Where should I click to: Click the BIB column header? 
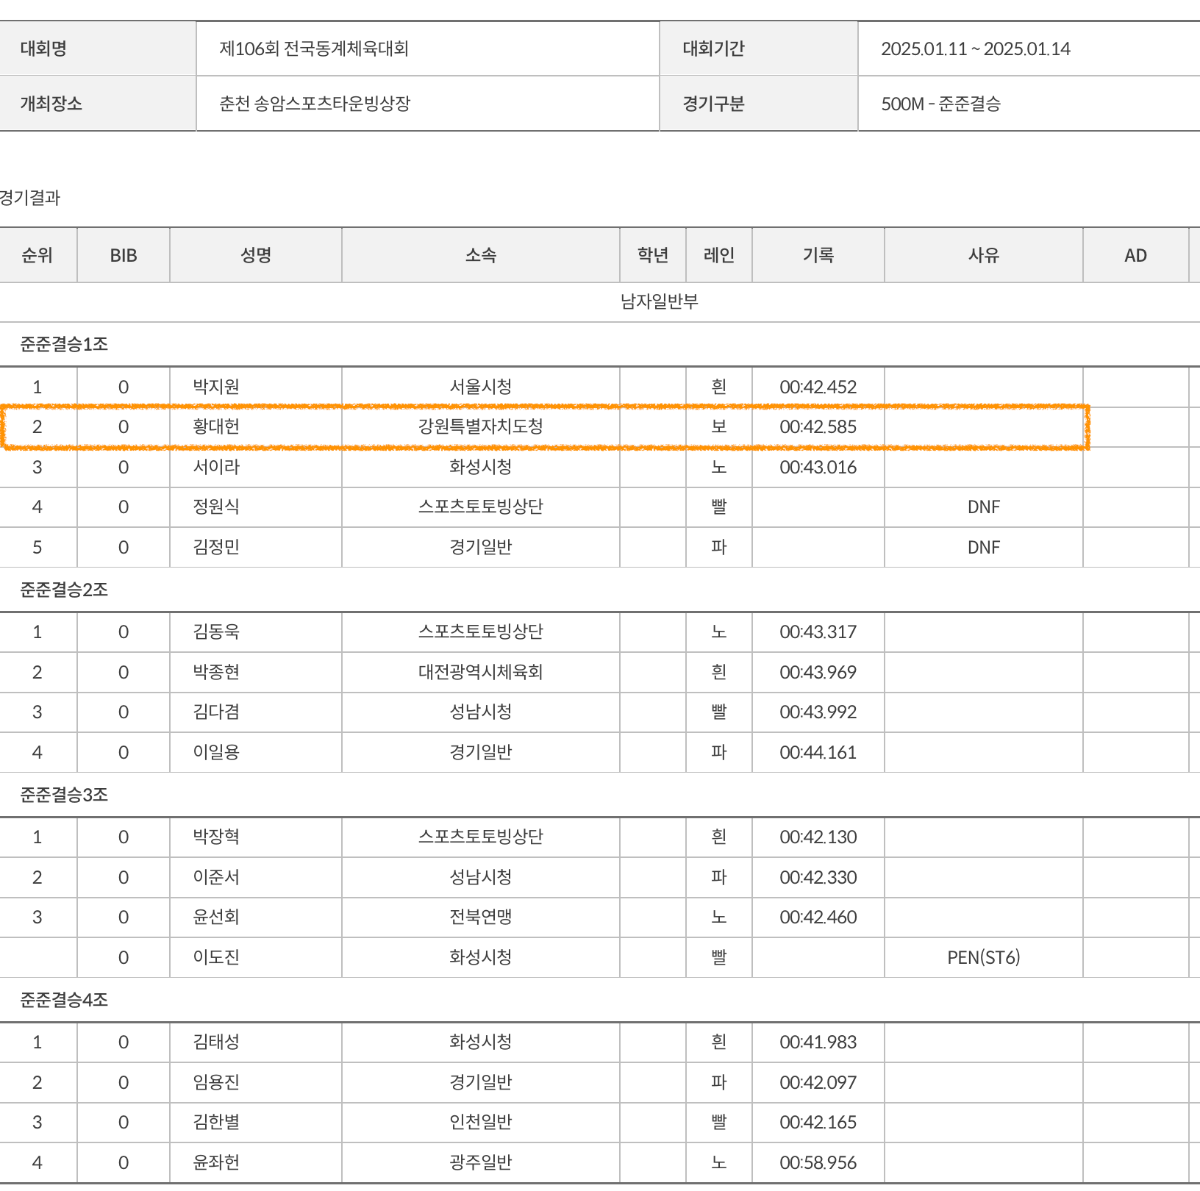click(123, 255)
